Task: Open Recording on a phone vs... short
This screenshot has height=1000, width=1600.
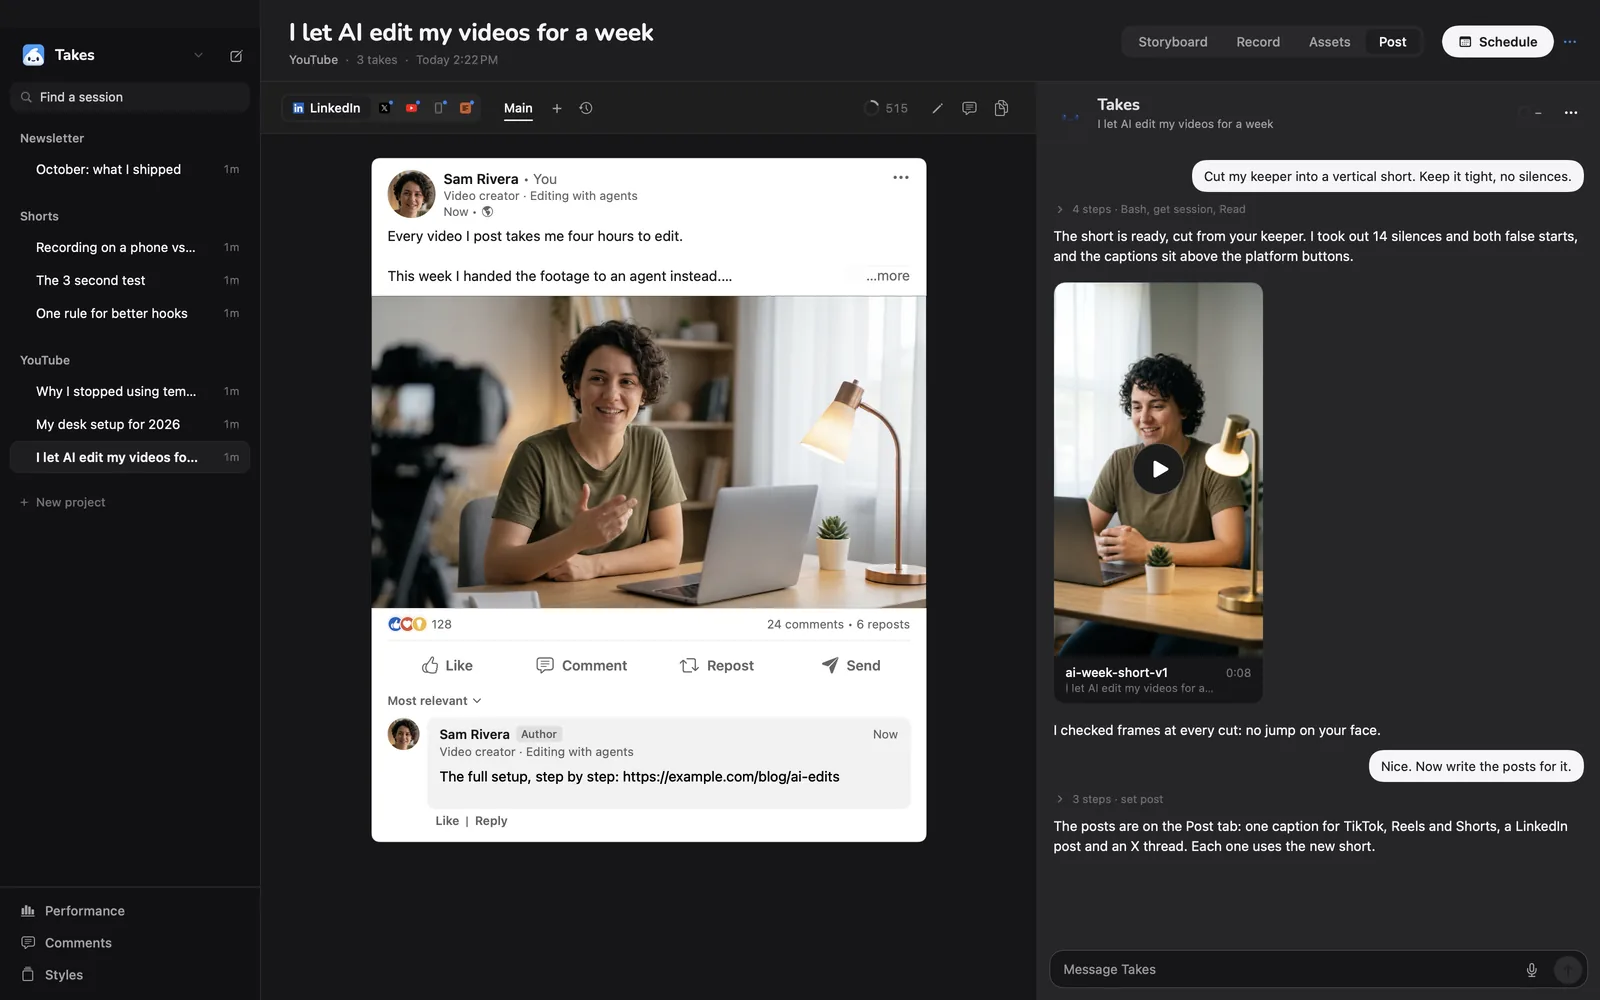Action: click(x=130, y=247)
